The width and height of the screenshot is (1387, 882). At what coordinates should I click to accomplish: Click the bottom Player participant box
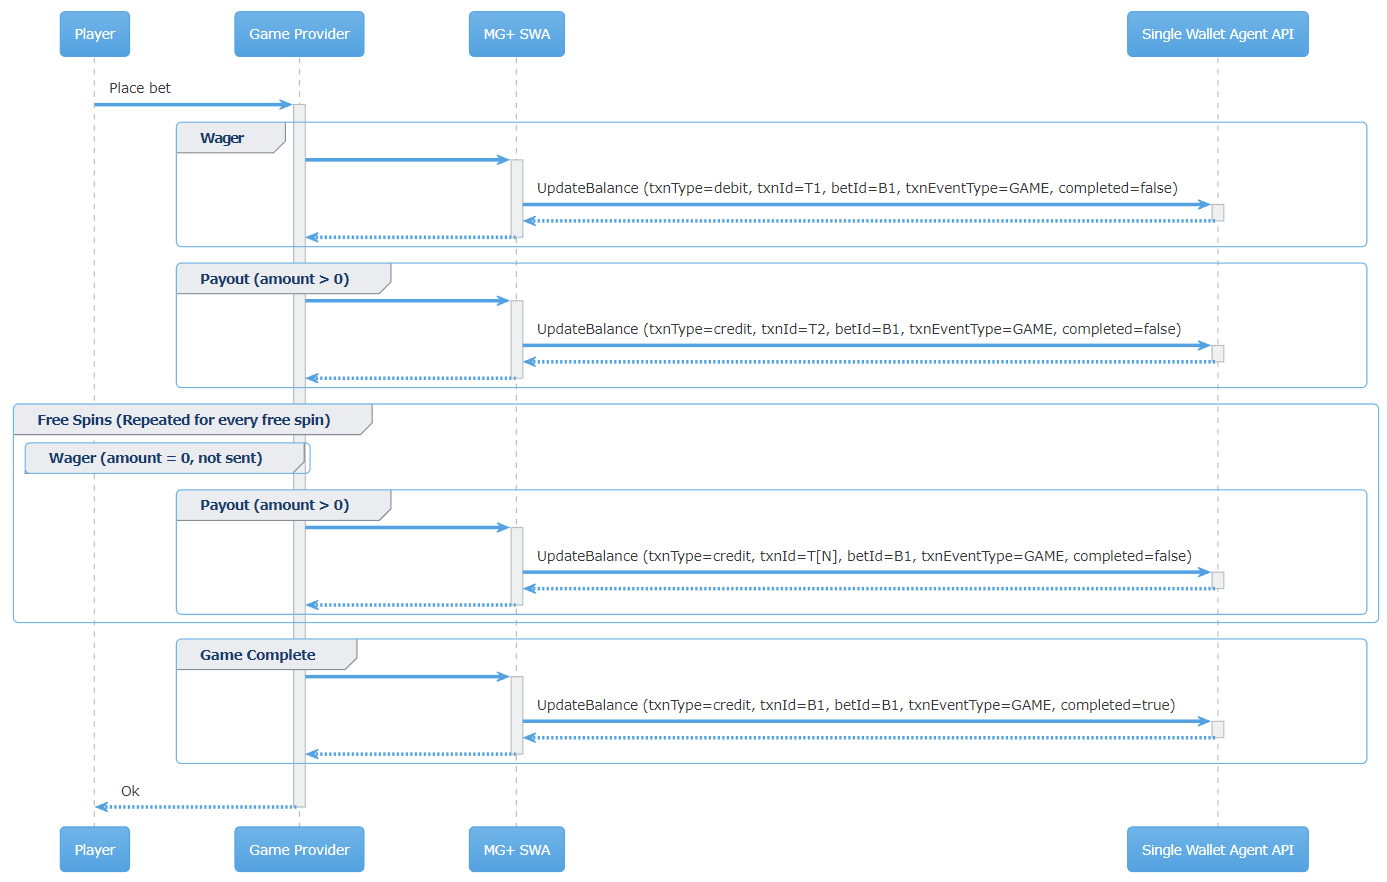[95, 850]
